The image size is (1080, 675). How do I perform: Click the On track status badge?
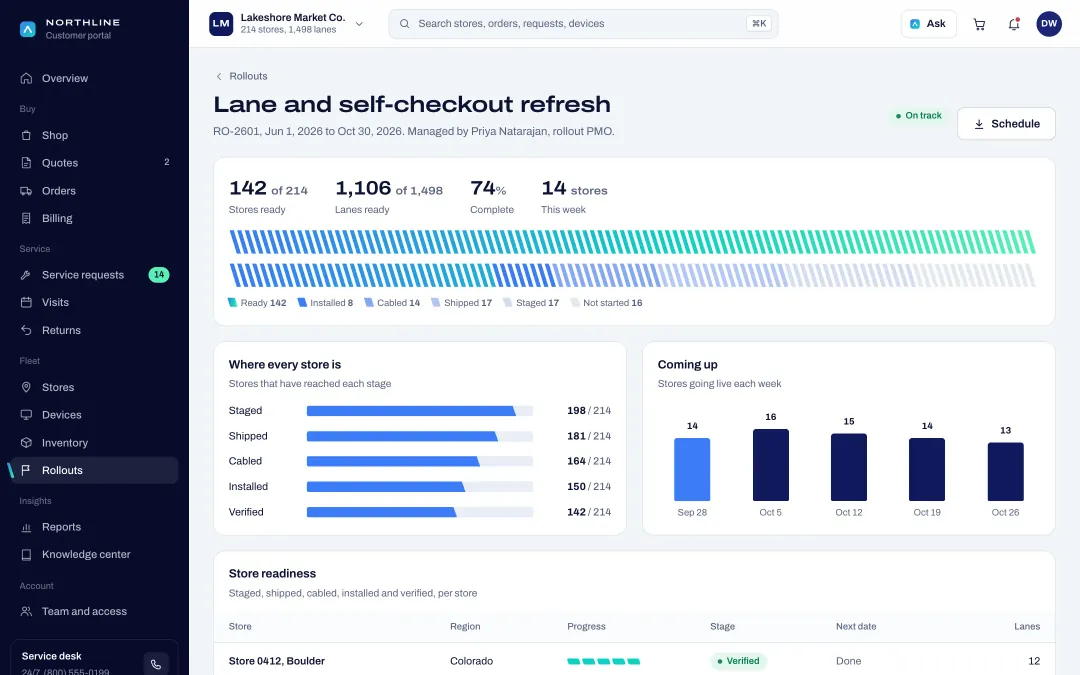point(918,116)
